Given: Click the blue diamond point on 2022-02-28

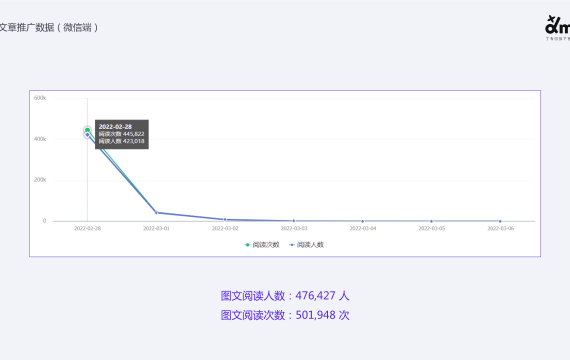Looking at the screenshot, I should pyautogui.click(x=87, y=135).
